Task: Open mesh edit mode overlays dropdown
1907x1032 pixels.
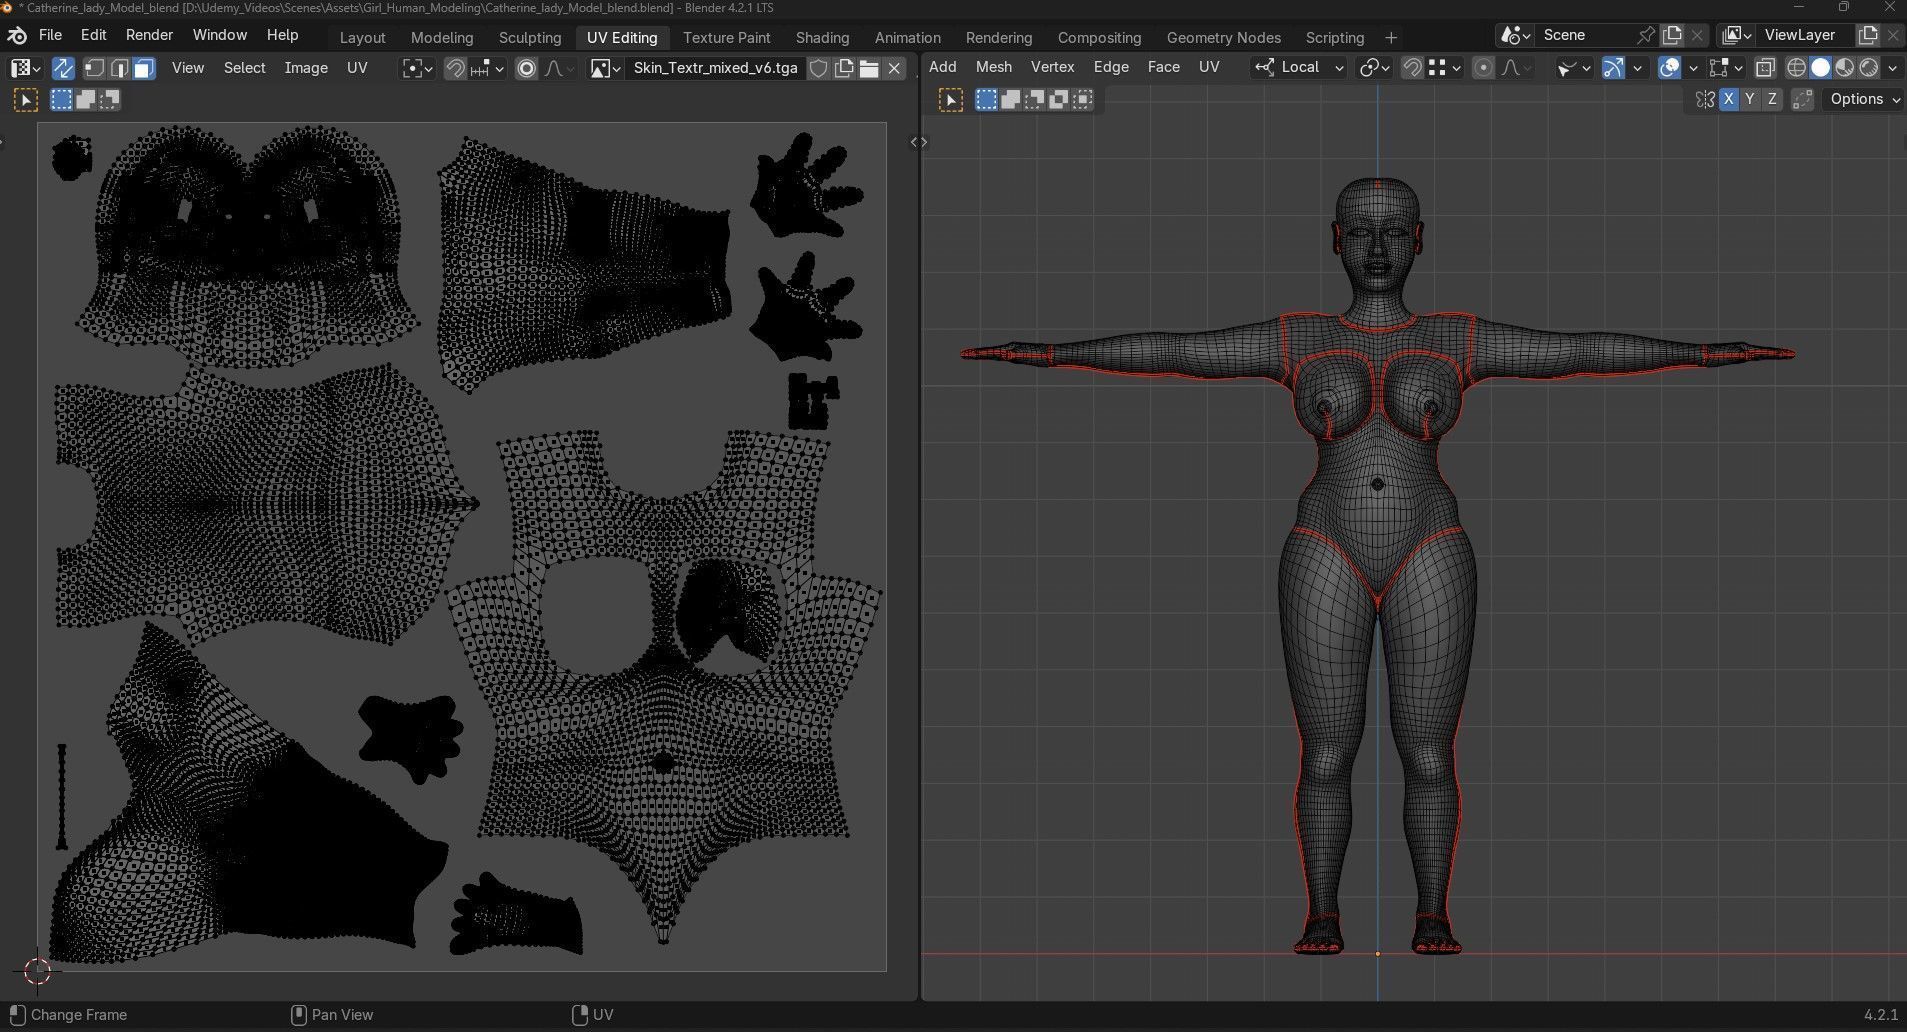Action: (1725, 67)
